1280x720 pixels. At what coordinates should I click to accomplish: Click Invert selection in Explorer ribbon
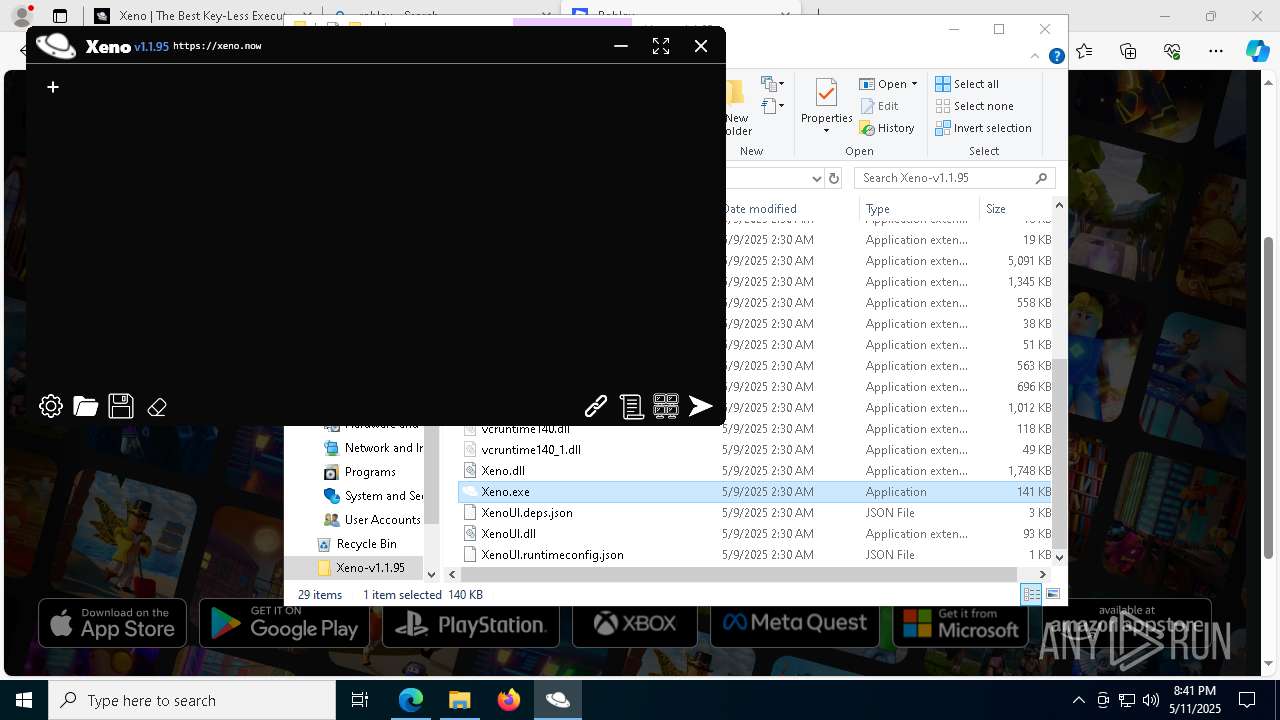[x=984, y=128]
